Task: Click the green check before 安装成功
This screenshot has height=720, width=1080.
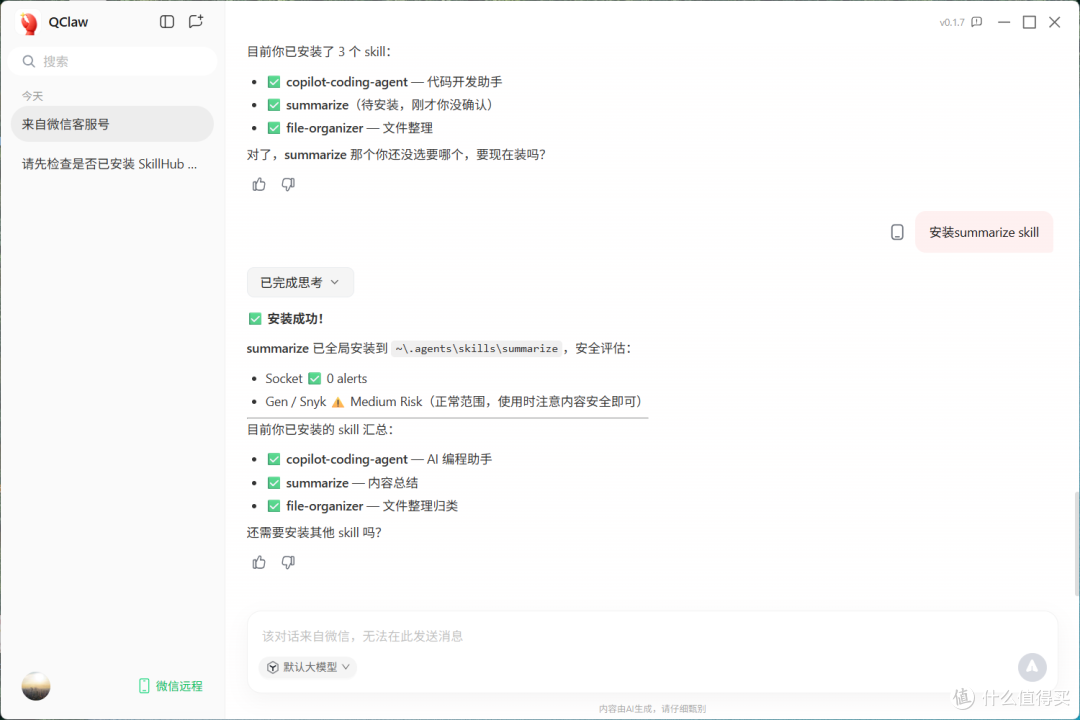Action: coord(255,318)
